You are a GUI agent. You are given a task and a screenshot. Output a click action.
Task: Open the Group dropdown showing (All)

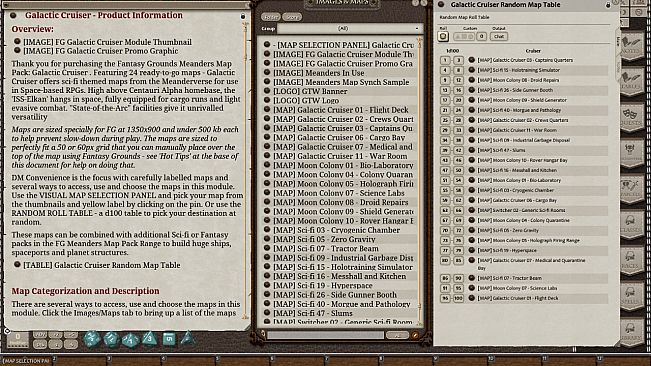point(349,29)
